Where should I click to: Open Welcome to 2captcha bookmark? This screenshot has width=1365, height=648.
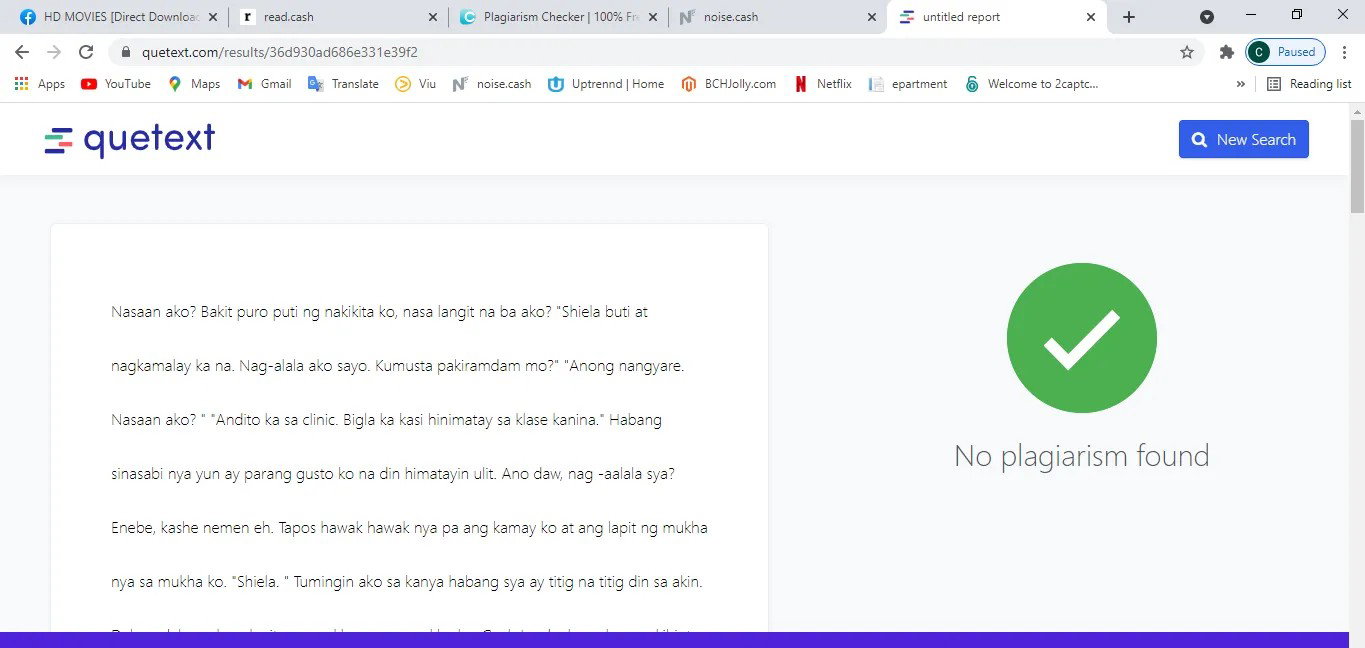[1032, 84]
